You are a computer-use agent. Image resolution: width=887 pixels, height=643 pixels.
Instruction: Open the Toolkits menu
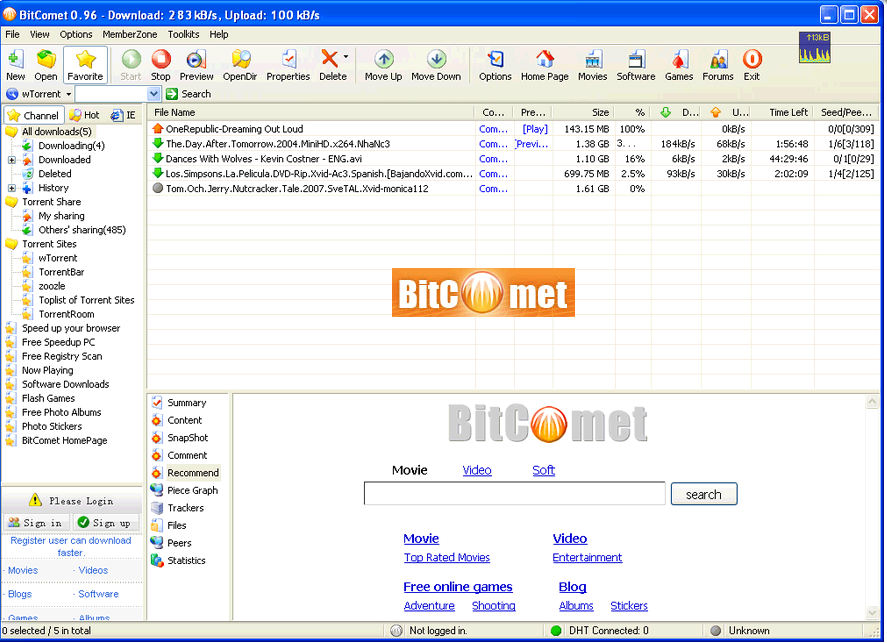pyautogui.click(x=183, y=34)
